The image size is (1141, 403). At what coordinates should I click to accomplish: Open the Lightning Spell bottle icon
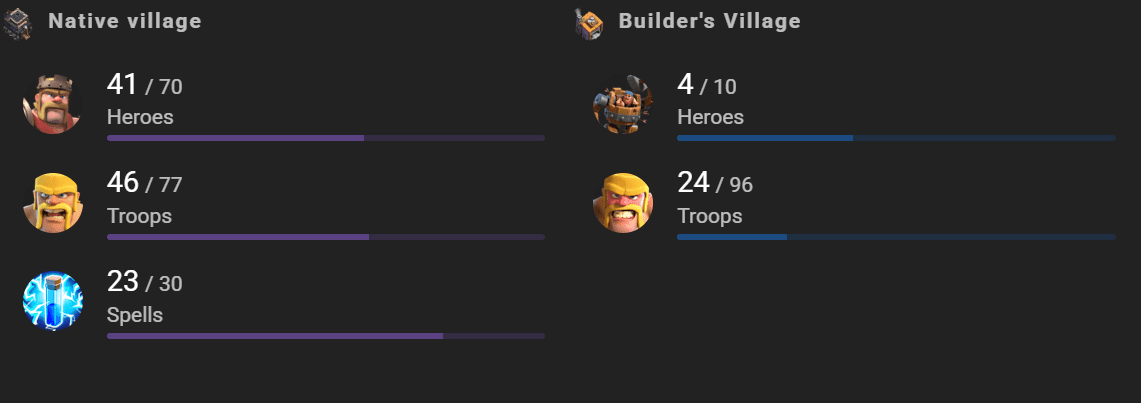point(52,301)
